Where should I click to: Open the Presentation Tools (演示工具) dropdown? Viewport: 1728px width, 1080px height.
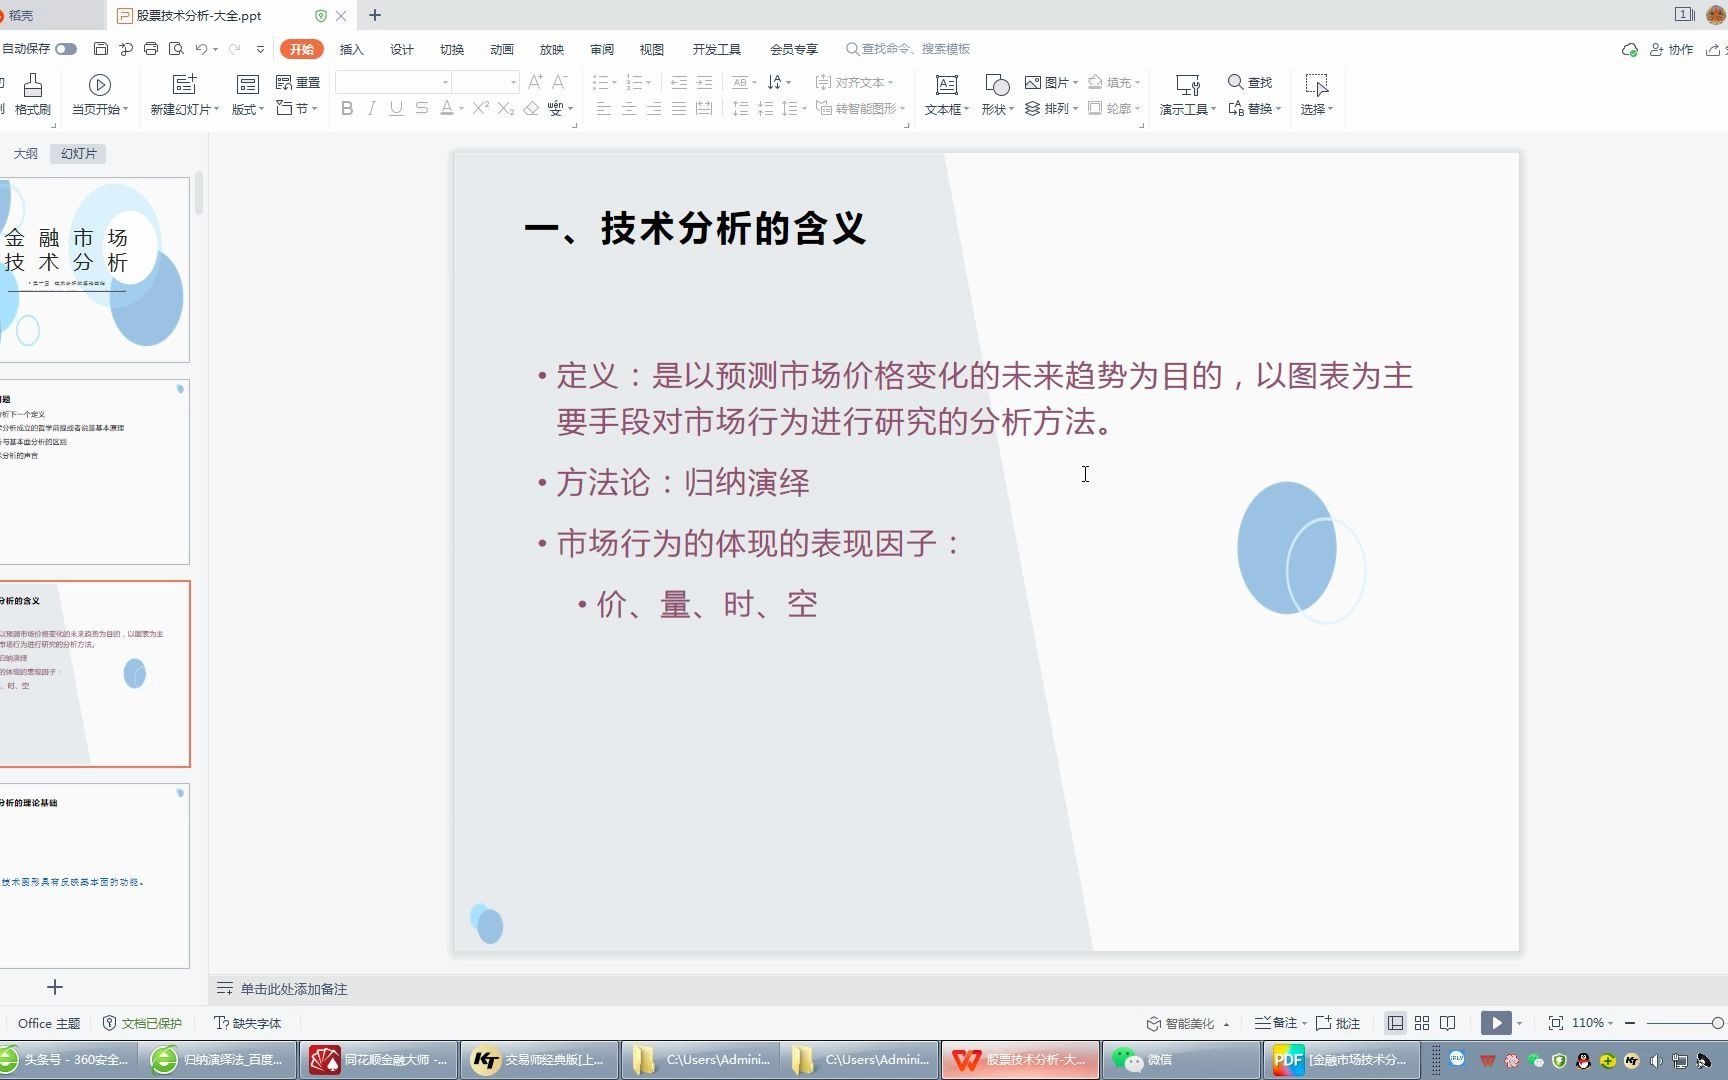pyautogui.click(x=1187, y=109)
